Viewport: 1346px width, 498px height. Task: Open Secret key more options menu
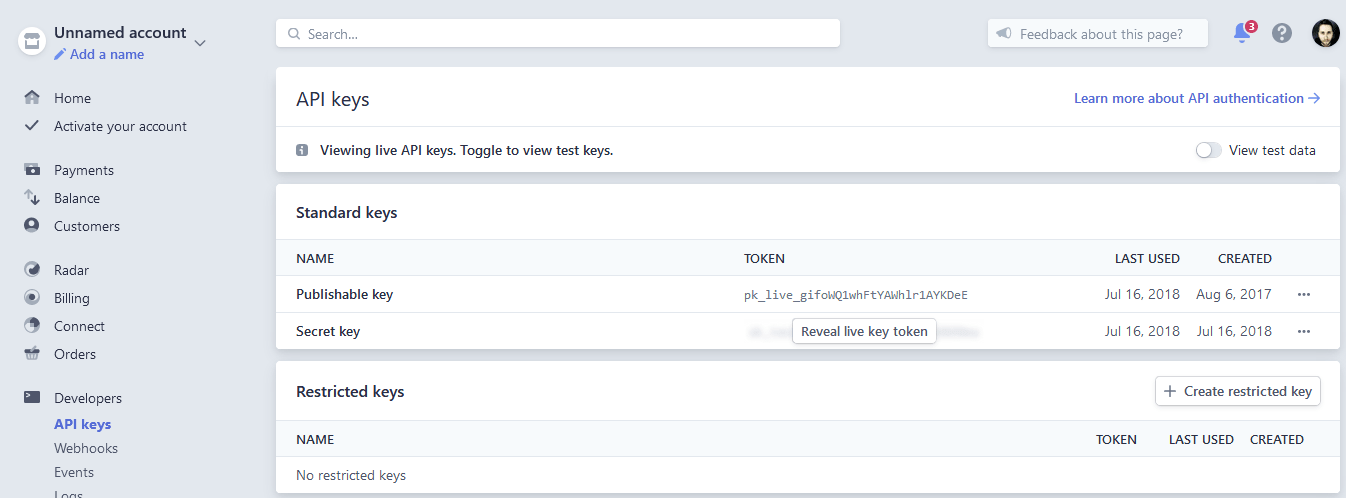tap(1303, 331)
